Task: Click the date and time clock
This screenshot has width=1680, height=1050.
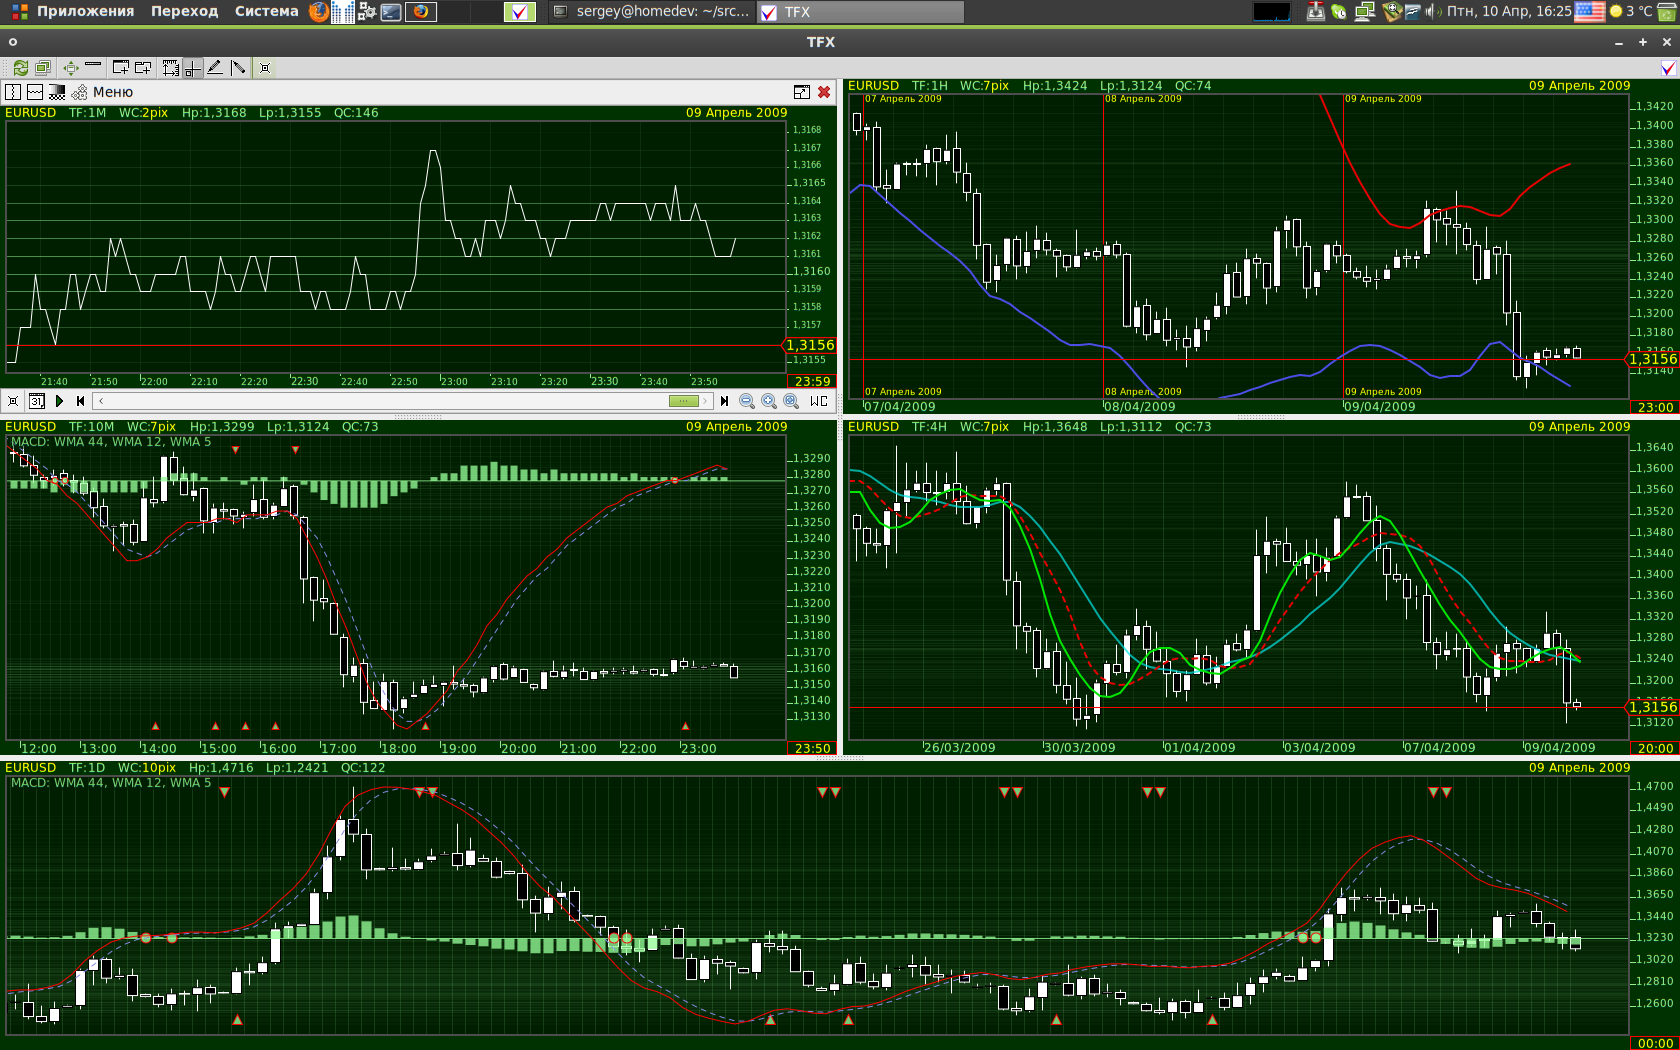Action: point(1509,11)
